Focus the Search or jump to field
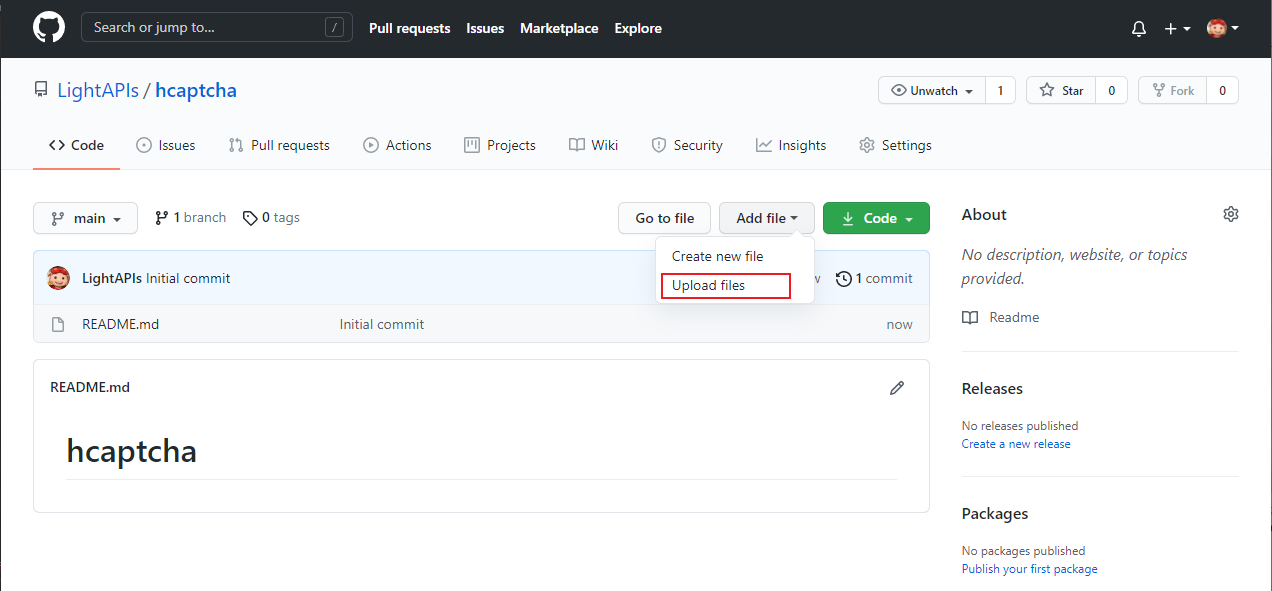The height and width of the screenshot is (591, 1272). point(217,28)
